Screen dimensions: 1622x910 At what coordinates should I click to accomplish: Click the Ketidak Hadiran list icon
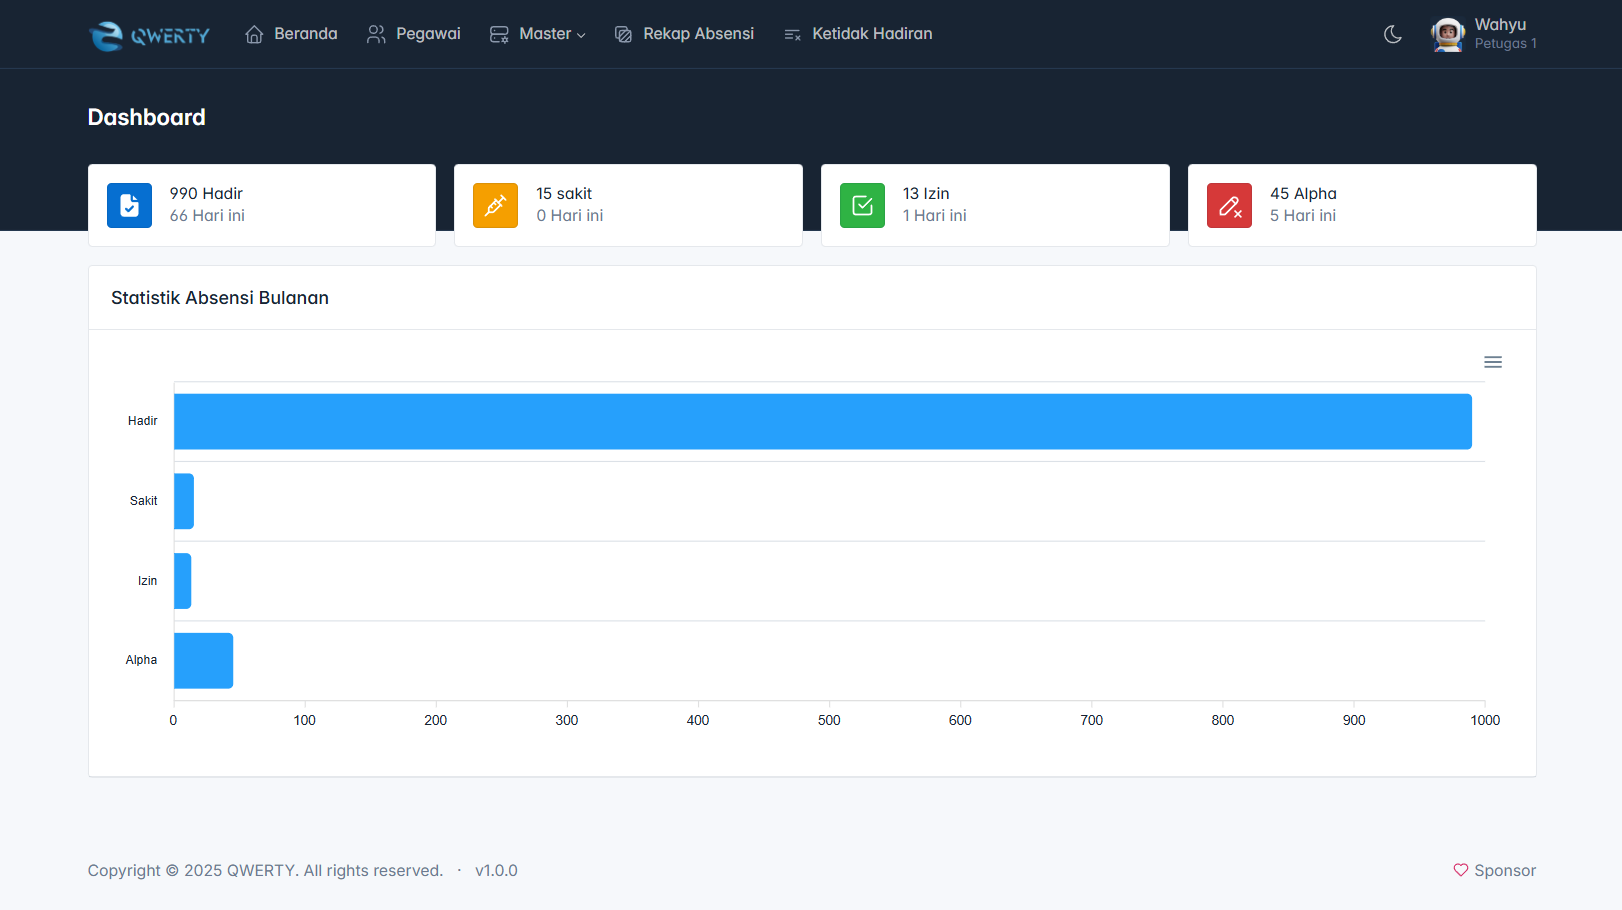click(793, 35)
